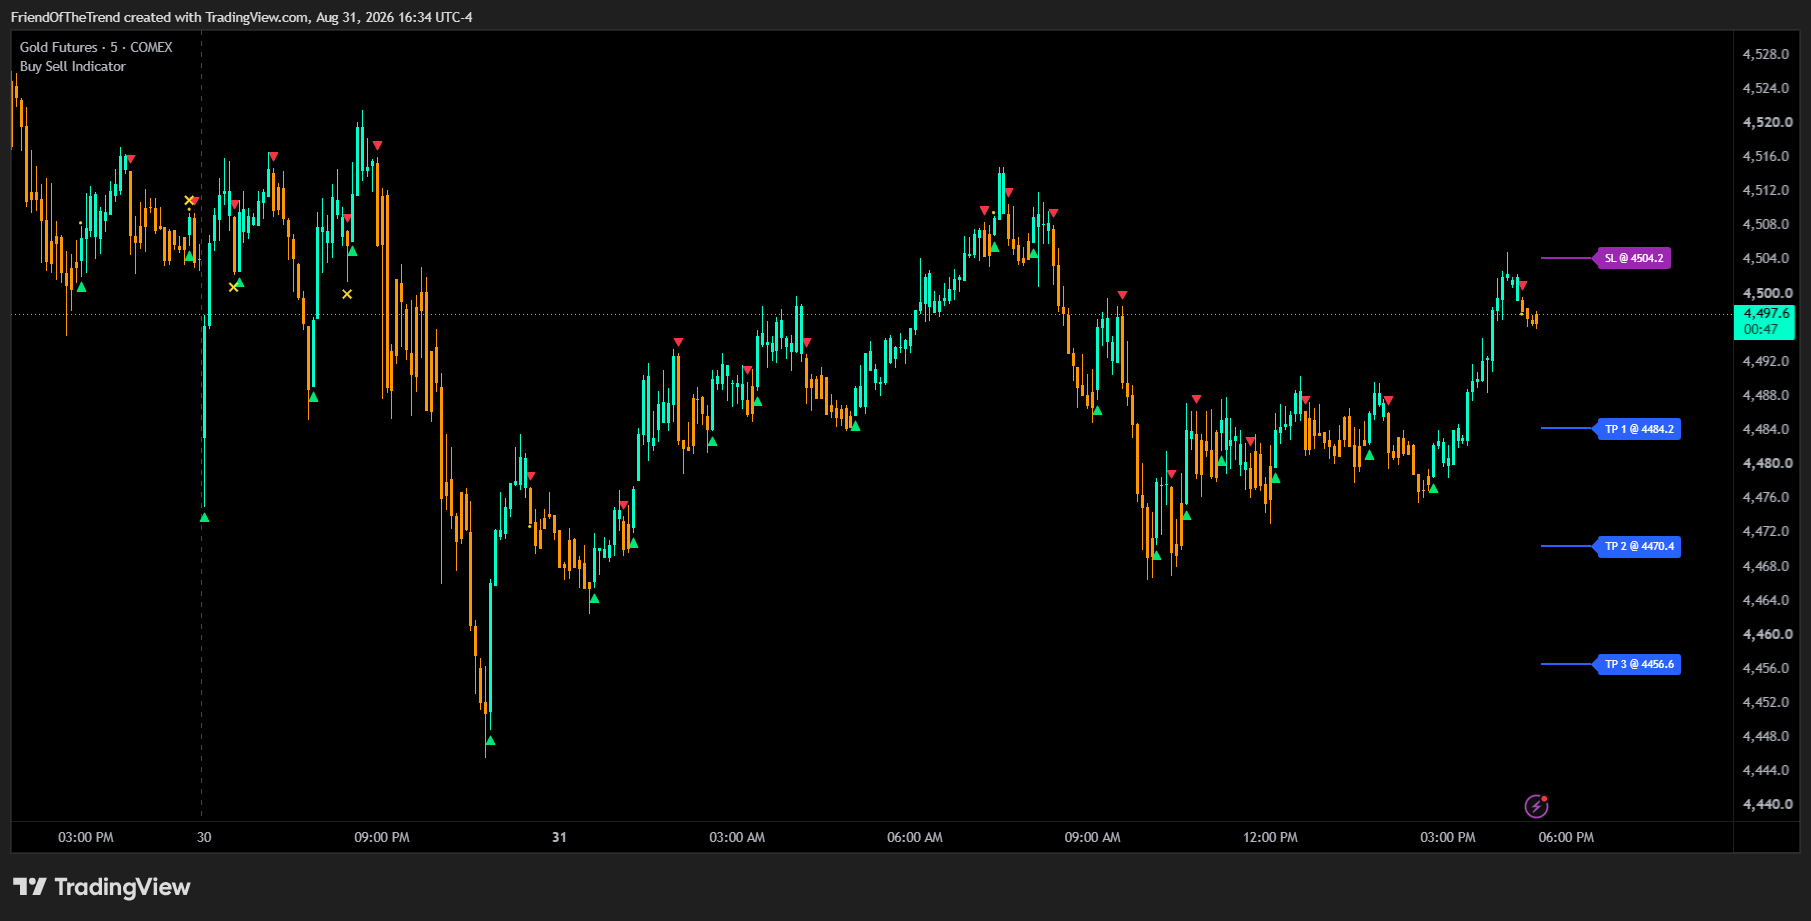Click the 4,500.0 price axis label
Screen dimensions: 1811x921
point(1766,293)
